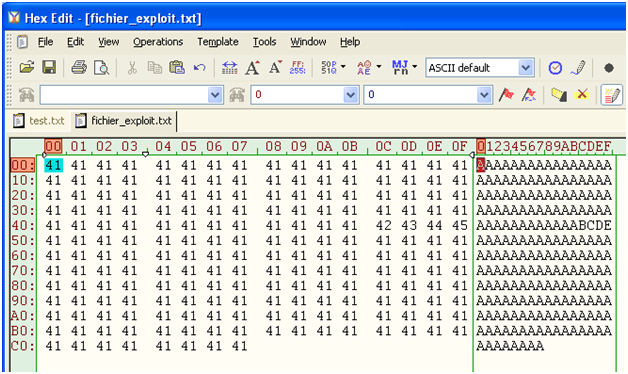Click the ASCII text AAAAAAAAAAAABCDE in row 40
628x374 pixels.
pyautogui.click(x=544, y=225)
